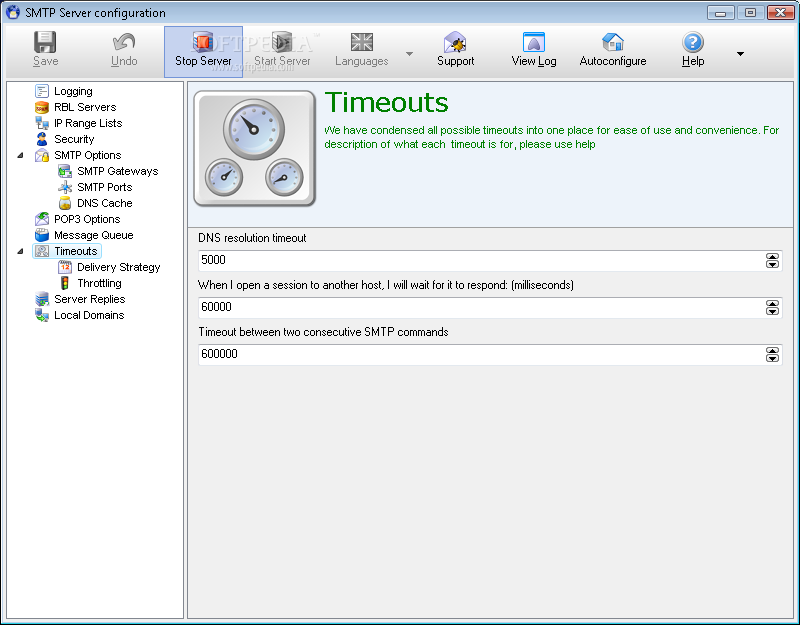The image size is (800, 625).
Task: Open Throttling settings
Action: 99,283
